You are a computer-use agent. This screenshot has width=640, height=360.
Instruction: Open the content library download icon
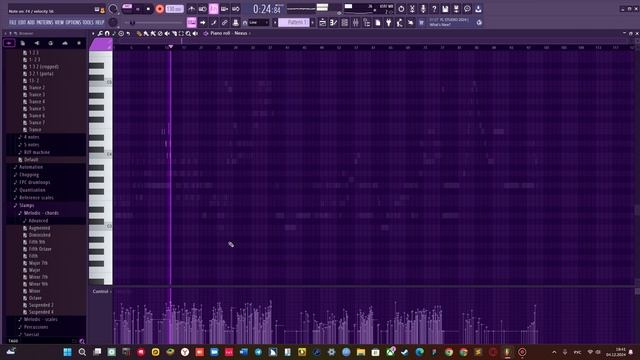[x=478, y=9]
